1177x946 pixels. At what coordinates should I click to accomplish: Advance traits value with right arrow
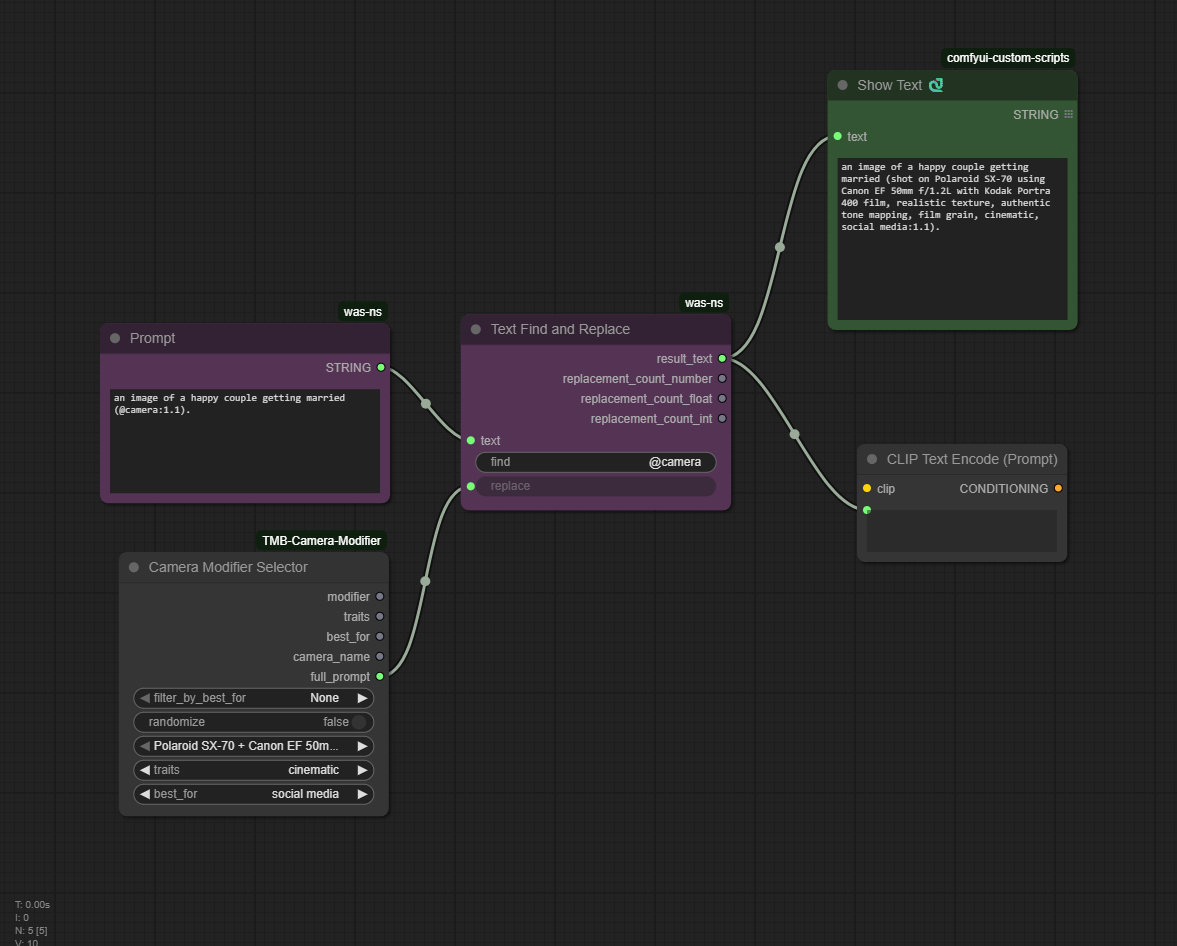[362, 770]
